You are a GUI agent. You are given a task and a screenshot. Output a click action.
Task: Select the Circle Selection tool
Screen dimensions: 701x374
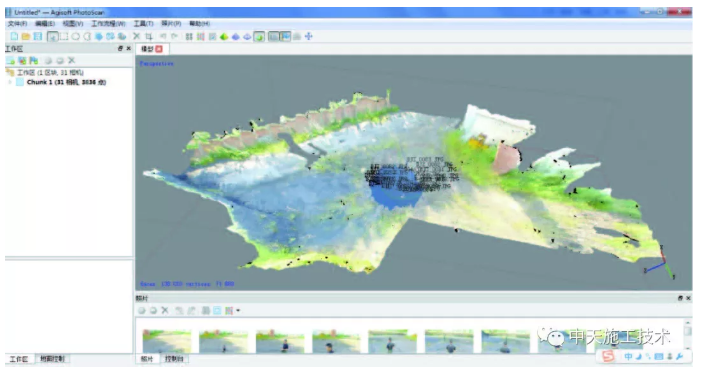point(76,37)
